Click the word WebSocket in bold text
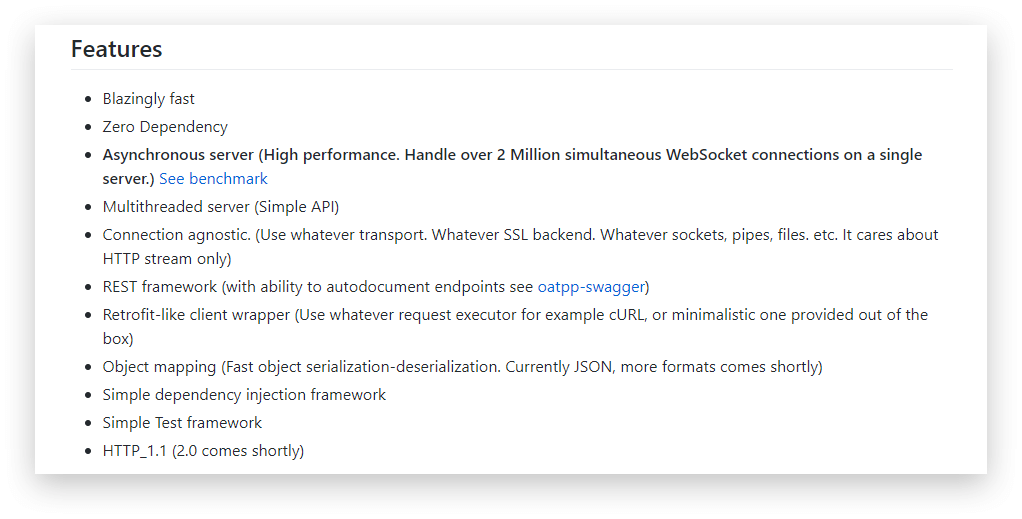 pyautogui.click(x=707, y=155)
